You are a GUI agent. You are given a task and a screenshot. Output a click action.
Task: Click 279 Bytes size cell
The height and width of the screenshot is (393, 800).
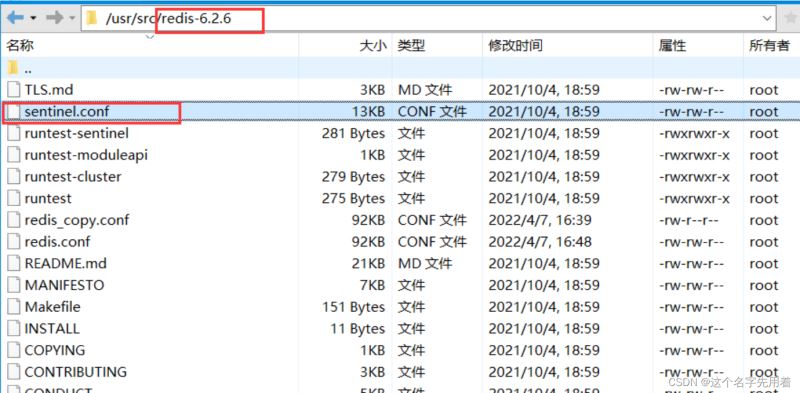click(353, 177)
